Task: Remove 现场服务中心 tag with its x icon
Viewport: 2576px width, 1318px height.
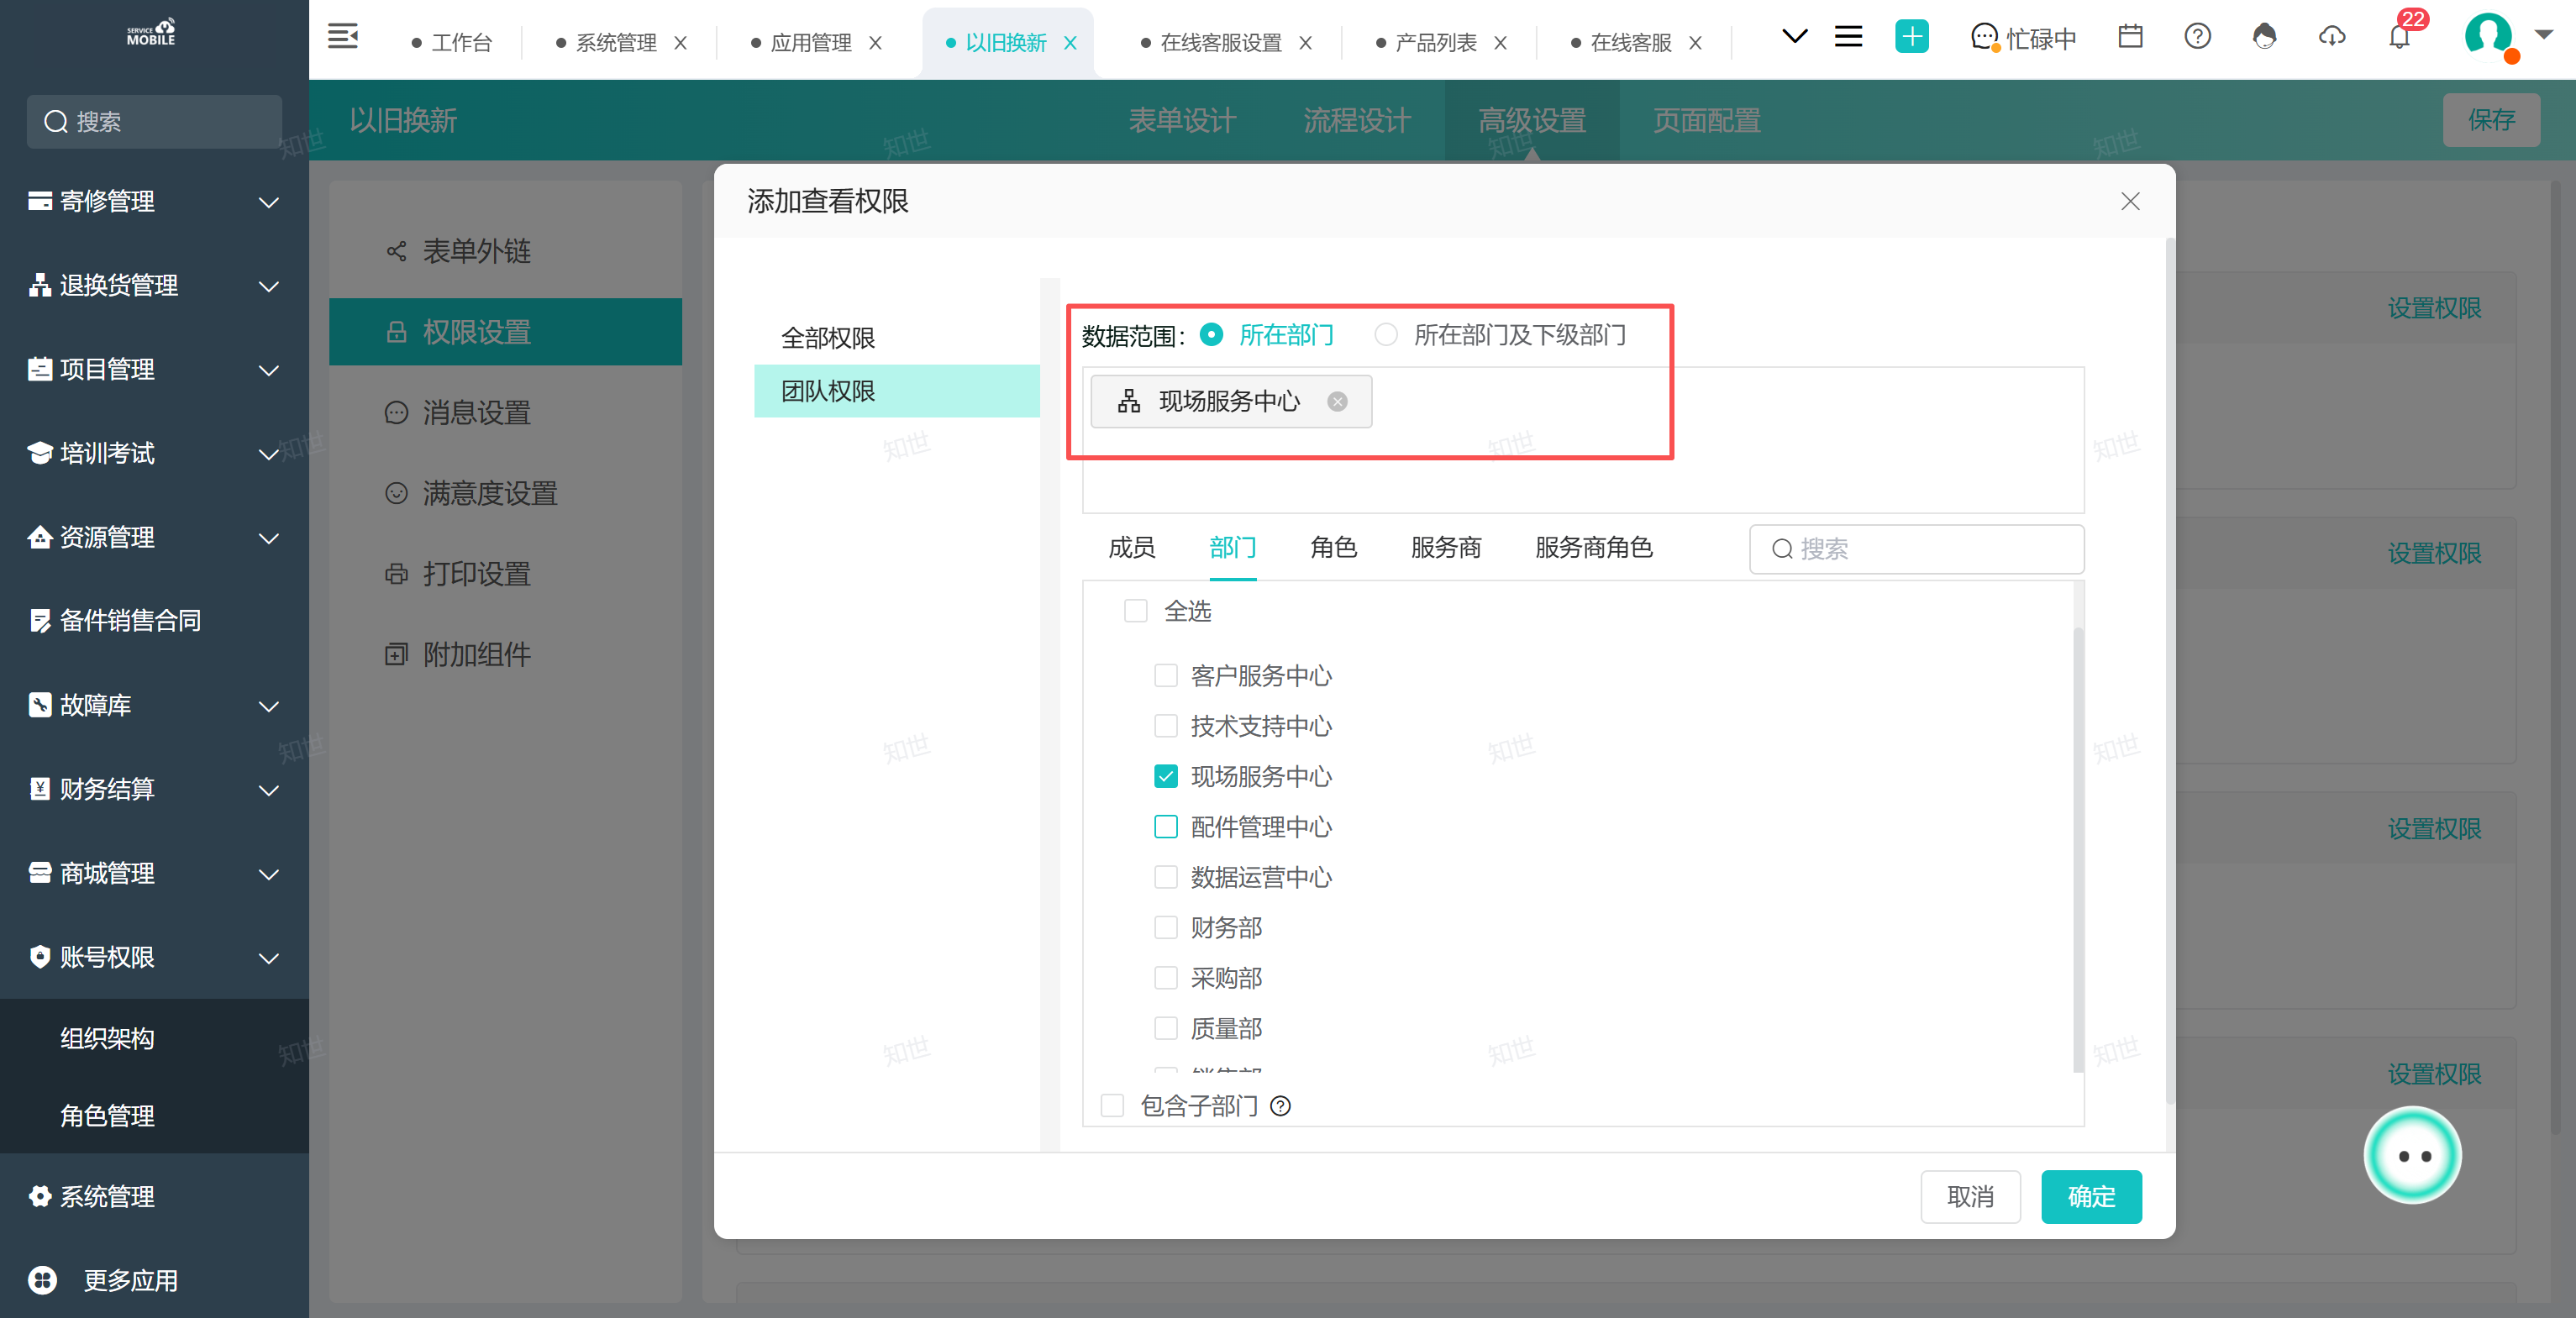Action: (1337, 402)
